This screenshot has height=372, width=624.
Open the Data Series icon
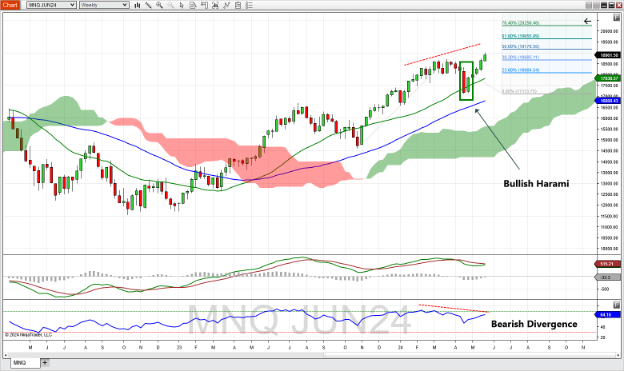click(215, 5)
